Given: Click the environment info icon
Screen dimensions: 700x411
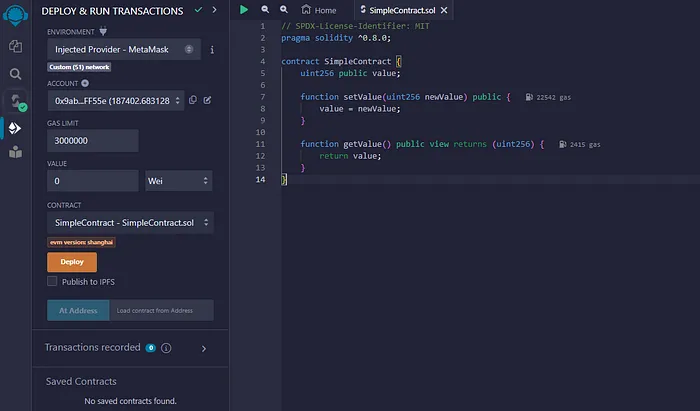Looking at the screenshot, I should 211,49.
